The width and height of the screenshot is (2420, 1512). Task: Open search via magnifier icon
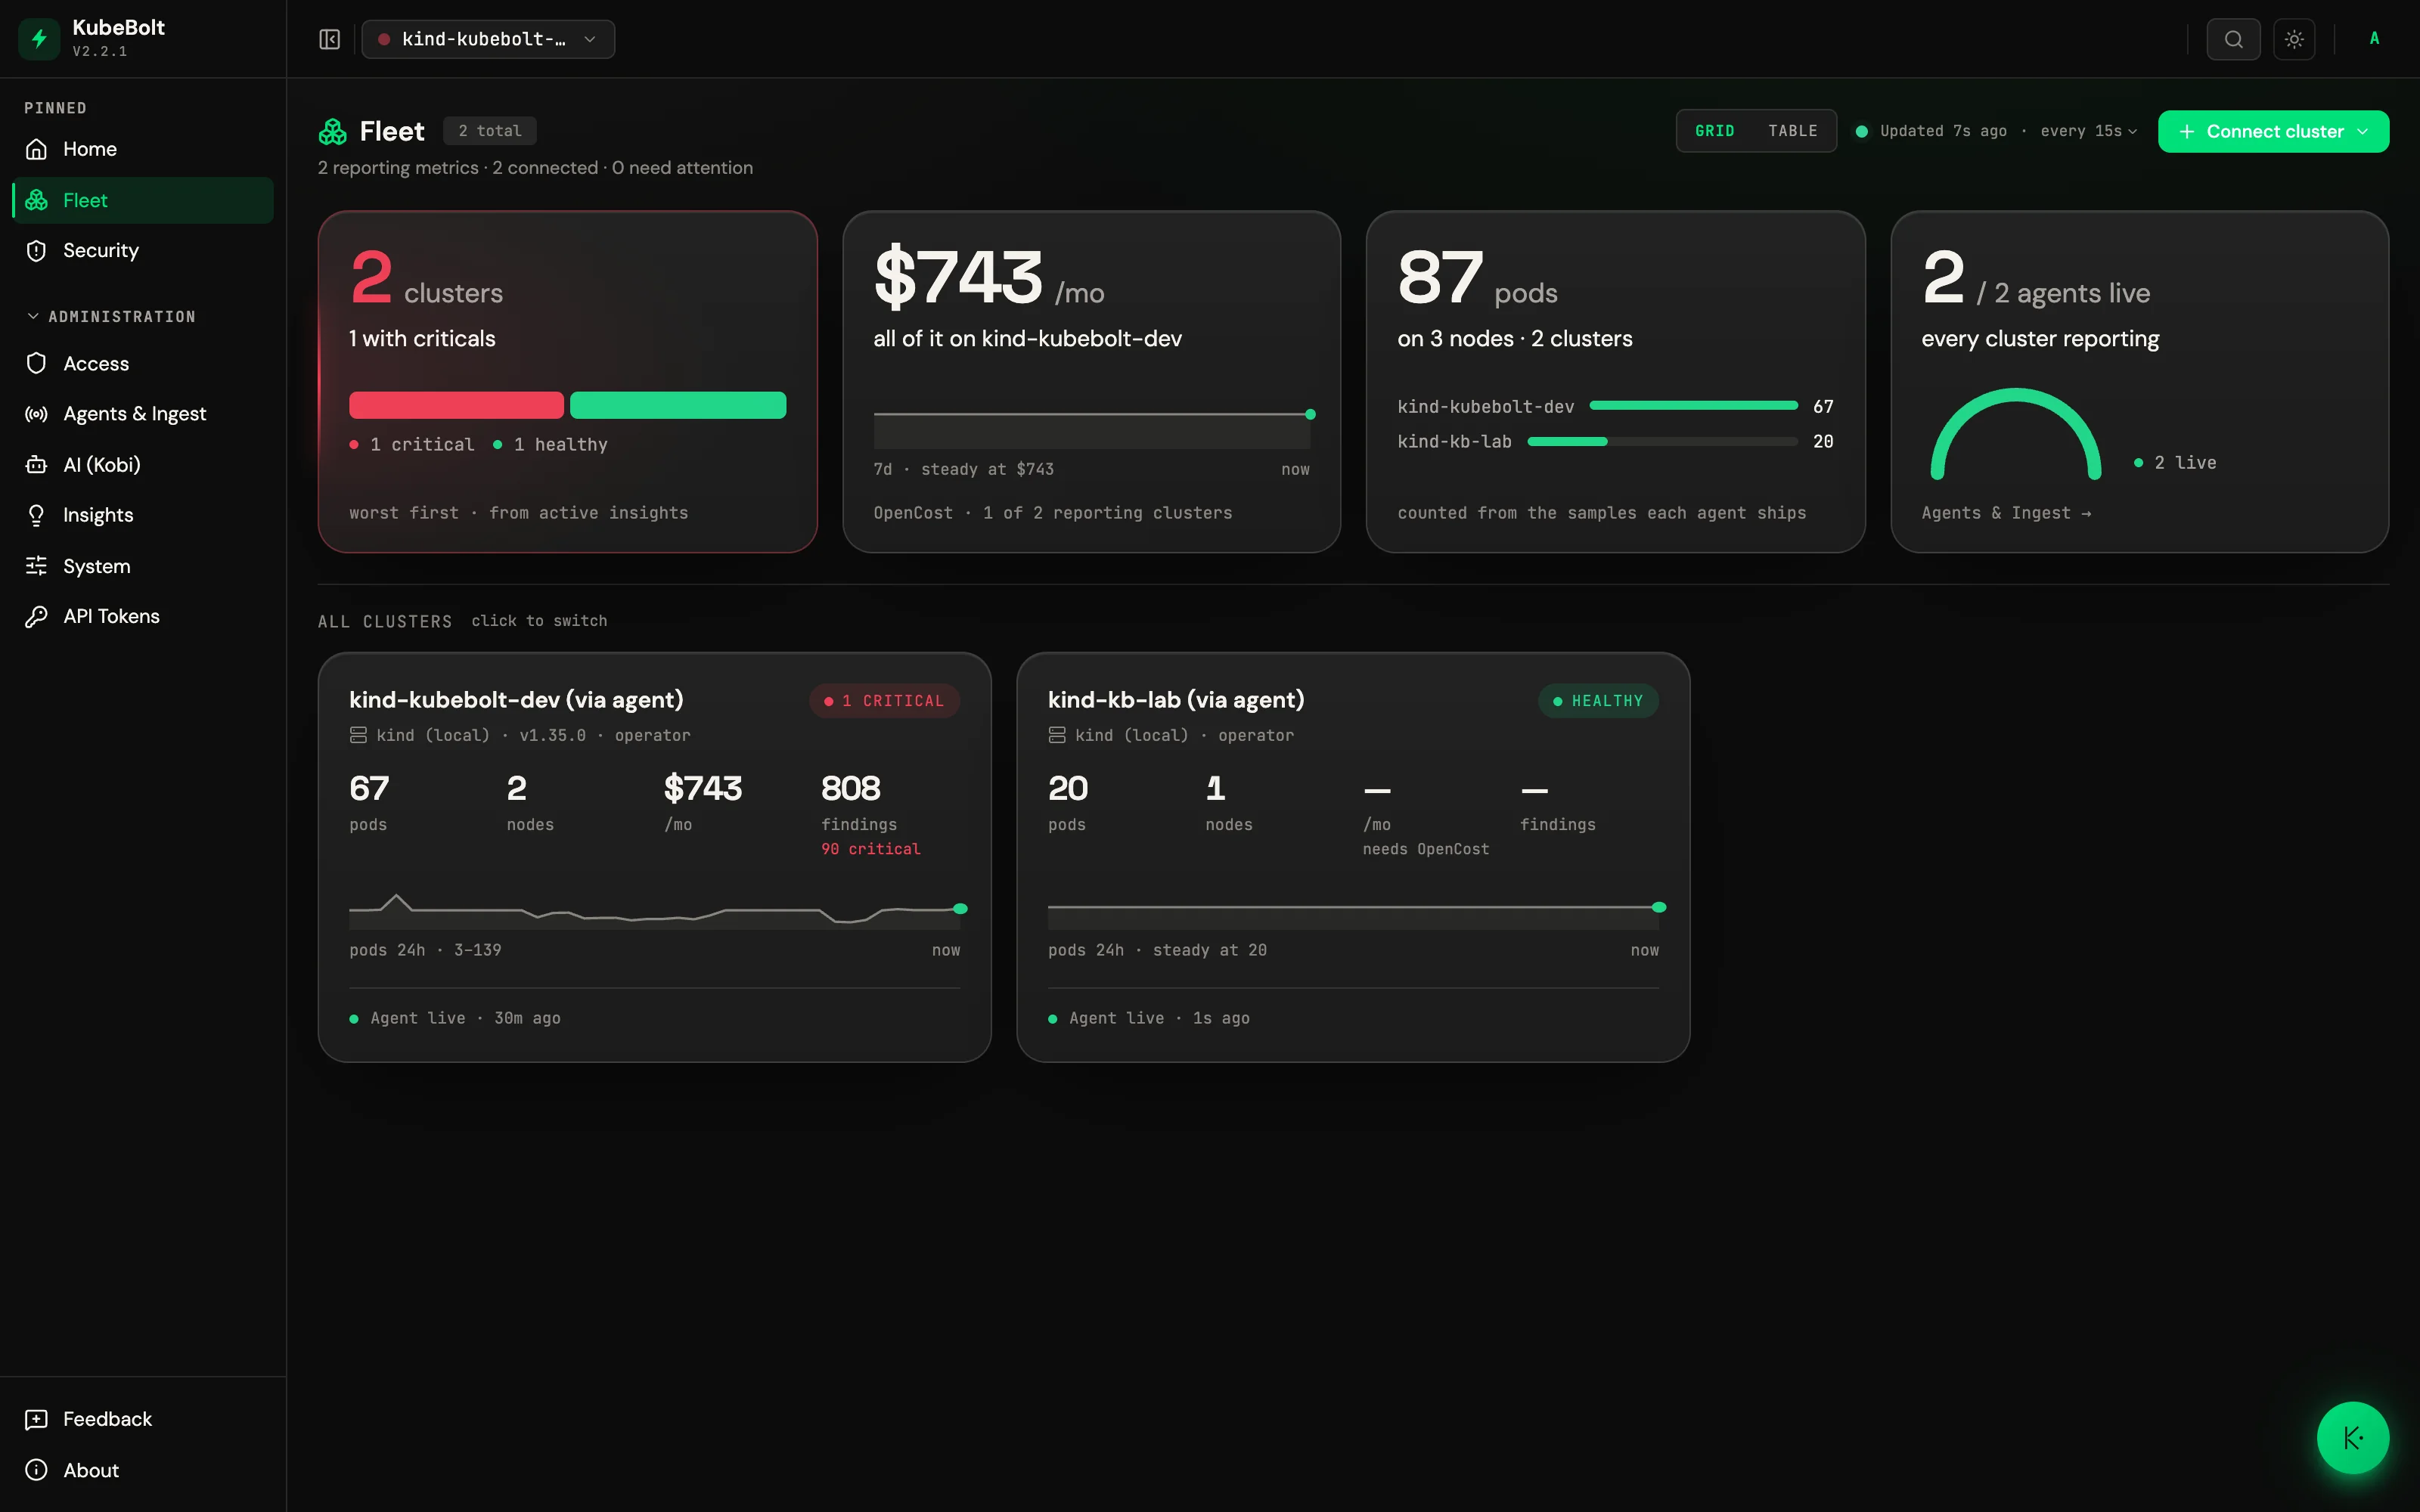(2233, 39)
